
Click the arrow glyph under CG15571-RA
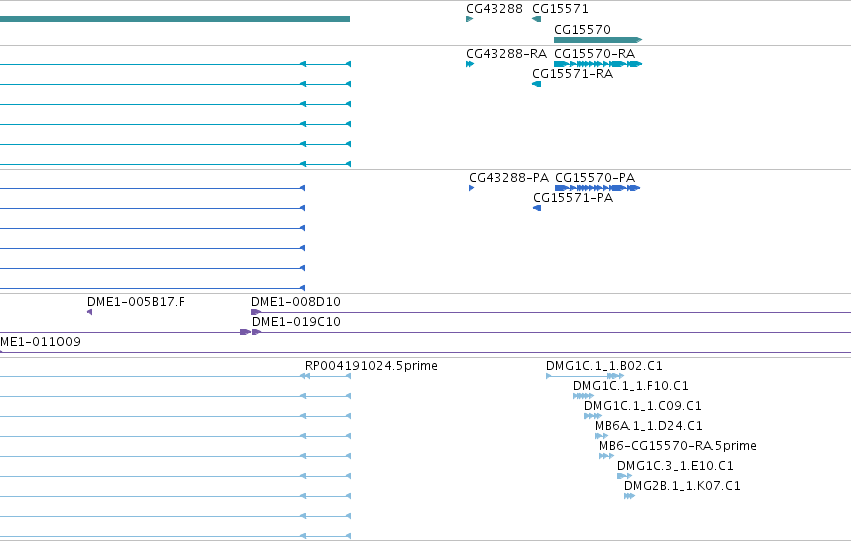536,84
